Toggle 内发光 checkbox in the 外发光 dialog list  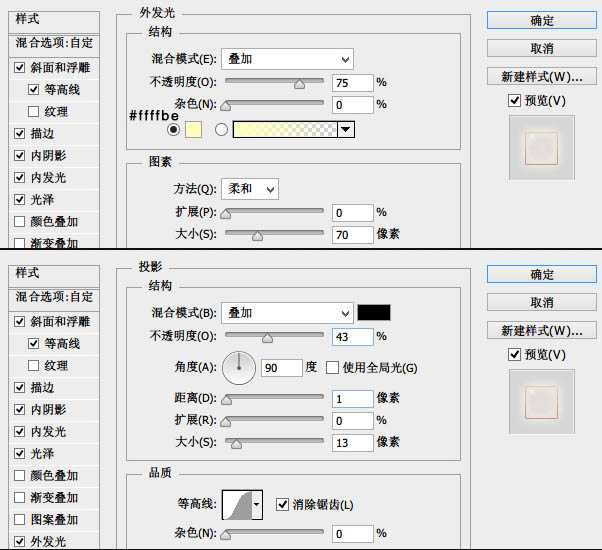click(19, 177)
